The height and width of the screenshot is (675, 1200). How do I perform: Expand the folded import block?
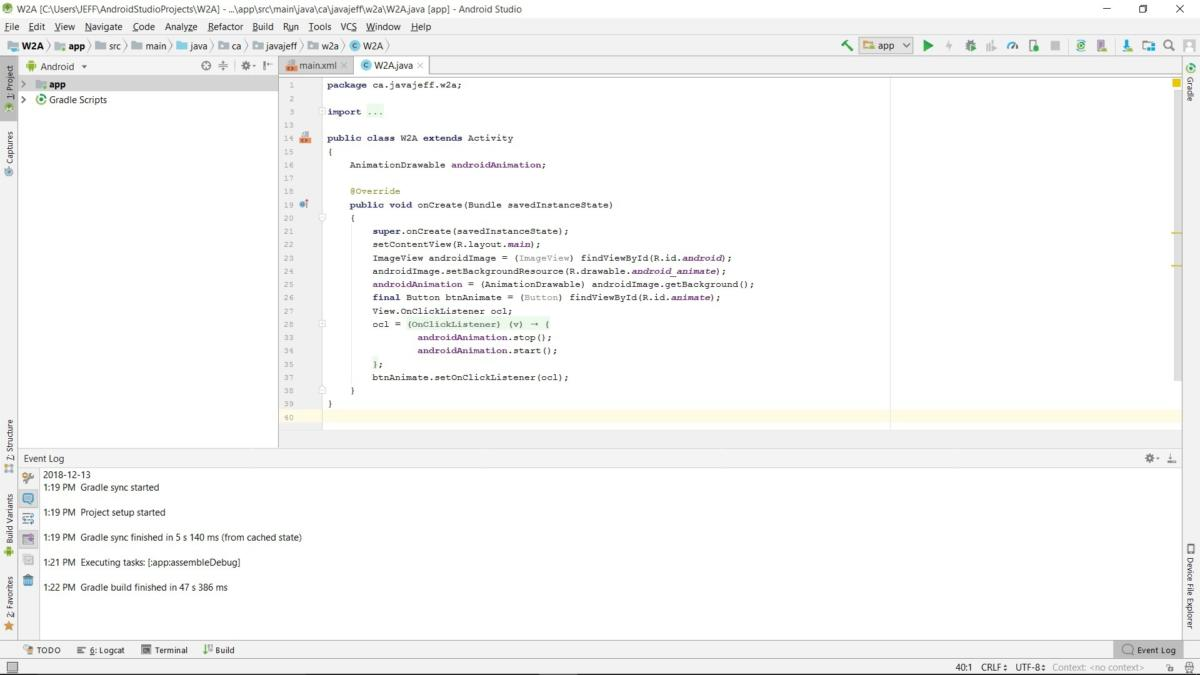pos(322,112)
